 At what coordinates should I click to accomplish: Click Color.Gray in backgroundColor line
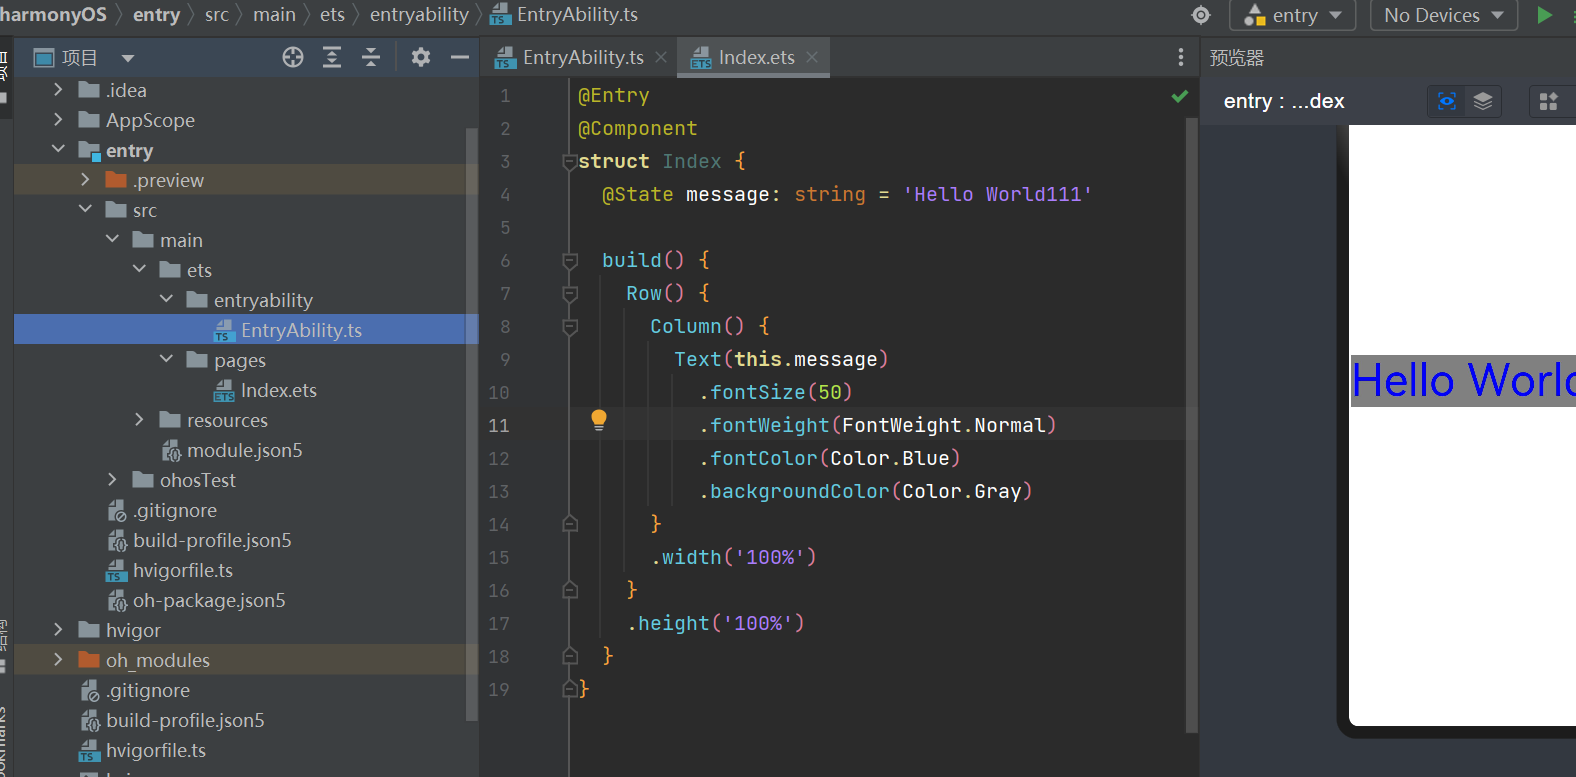tap(962, 491)
